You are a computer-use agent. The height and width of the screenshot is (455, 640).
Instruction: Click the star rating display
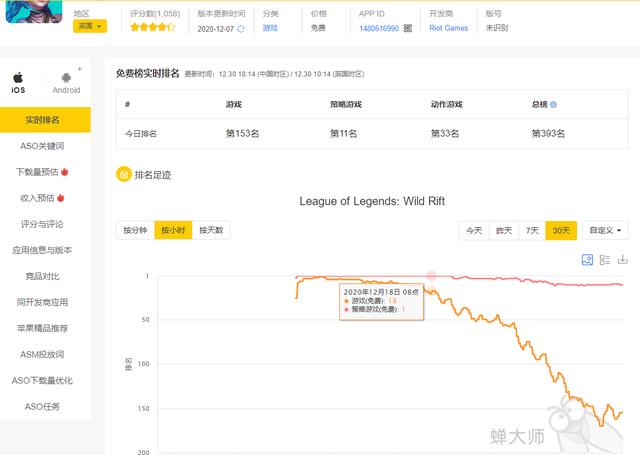click(x=153, y=27)
